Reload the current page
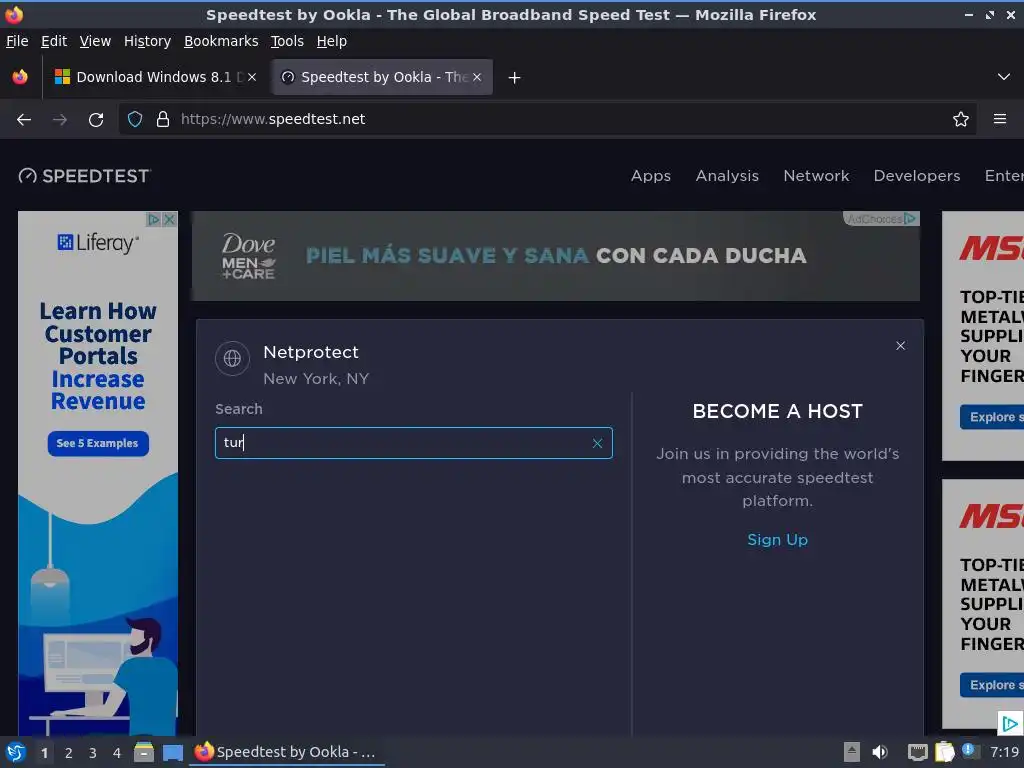The height and width of the screenshot is (768, 1024). pos(96,120)
